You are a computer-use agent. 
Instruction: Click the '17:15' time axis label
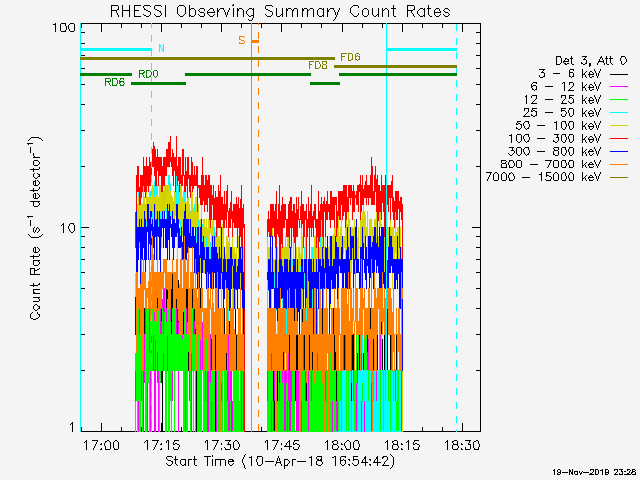[161, 444]
